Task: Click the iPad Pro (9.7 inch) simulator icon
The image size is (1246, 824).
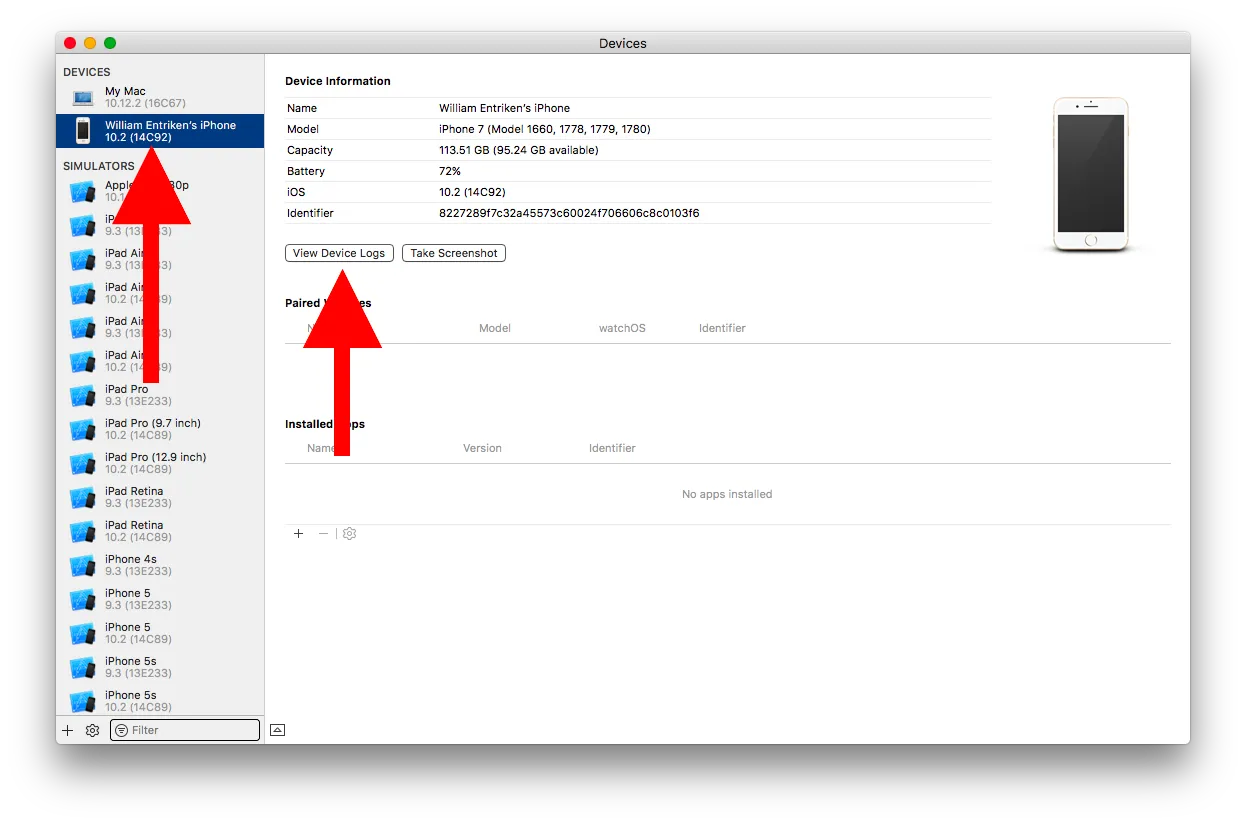Action: coord(82,430)
